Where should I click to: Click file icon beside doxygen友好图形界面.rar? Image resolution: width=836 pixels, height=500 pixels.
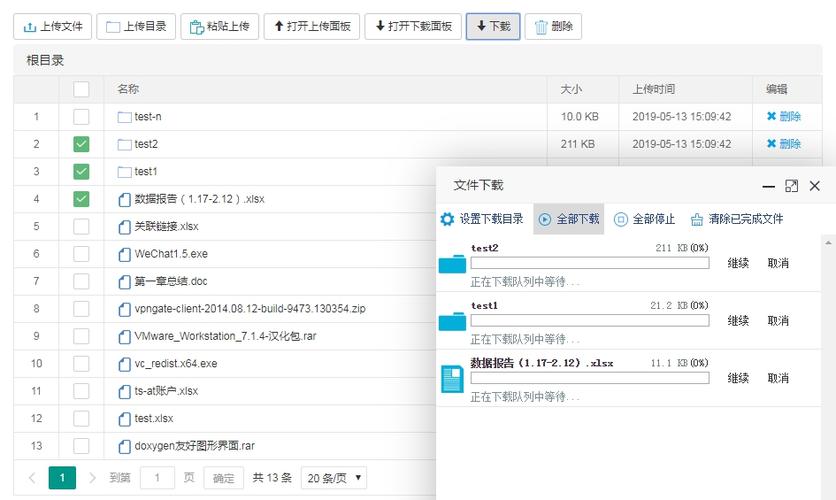(124, 447)
